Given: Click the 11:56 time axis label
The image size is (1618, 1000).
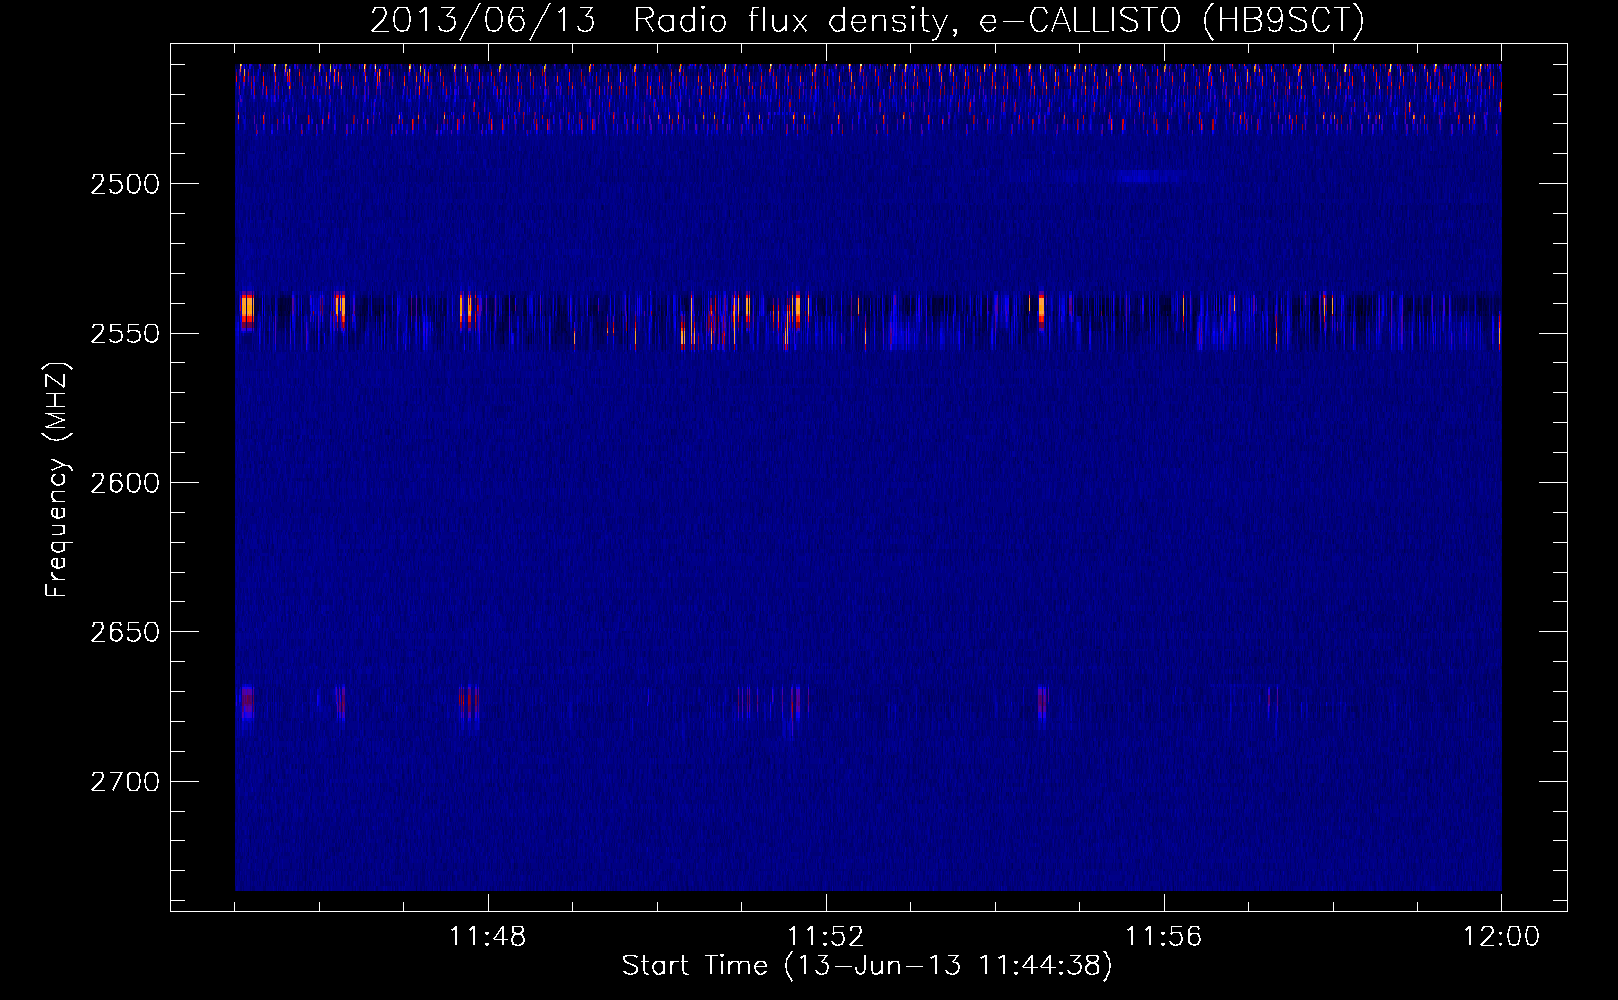Looking at the screenshot, I should click(x=1164, y=937).
